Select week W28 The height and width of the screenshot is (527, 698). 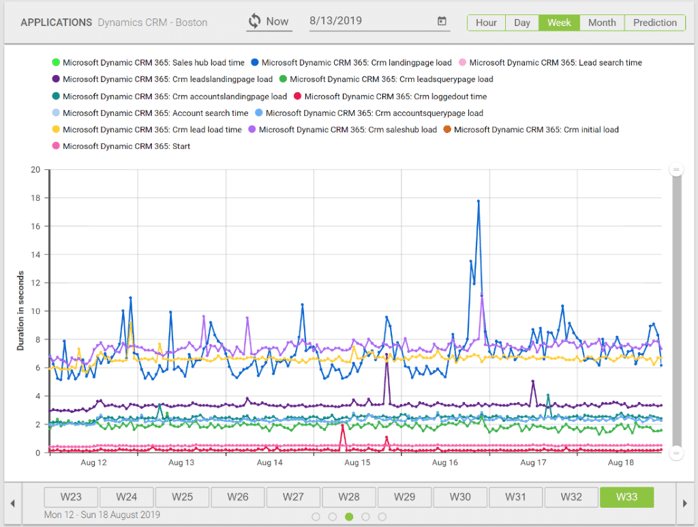349,497
